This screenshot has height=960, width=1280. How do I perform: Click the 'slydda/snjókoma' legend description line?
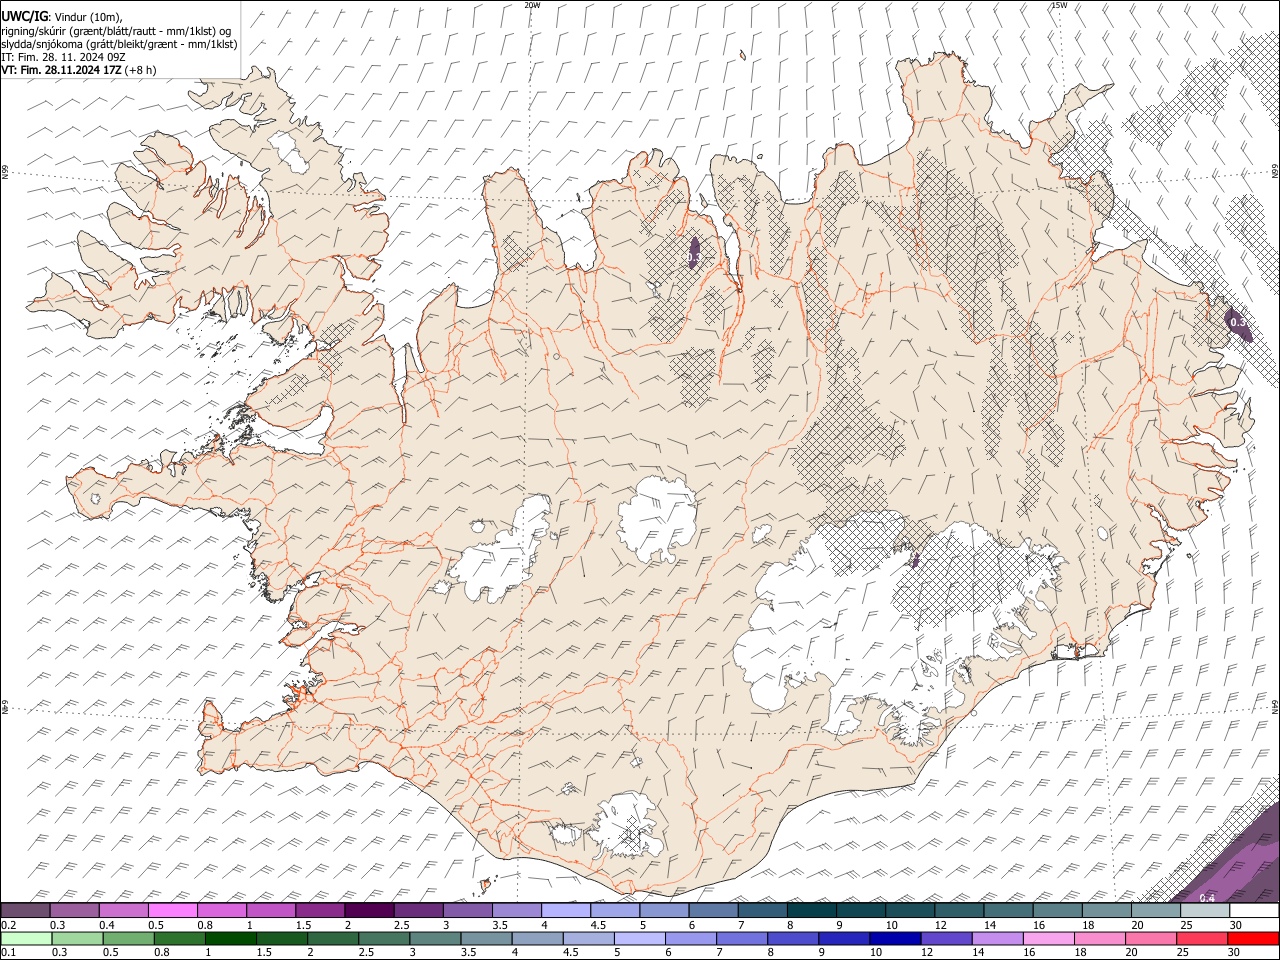click(119, 44)
